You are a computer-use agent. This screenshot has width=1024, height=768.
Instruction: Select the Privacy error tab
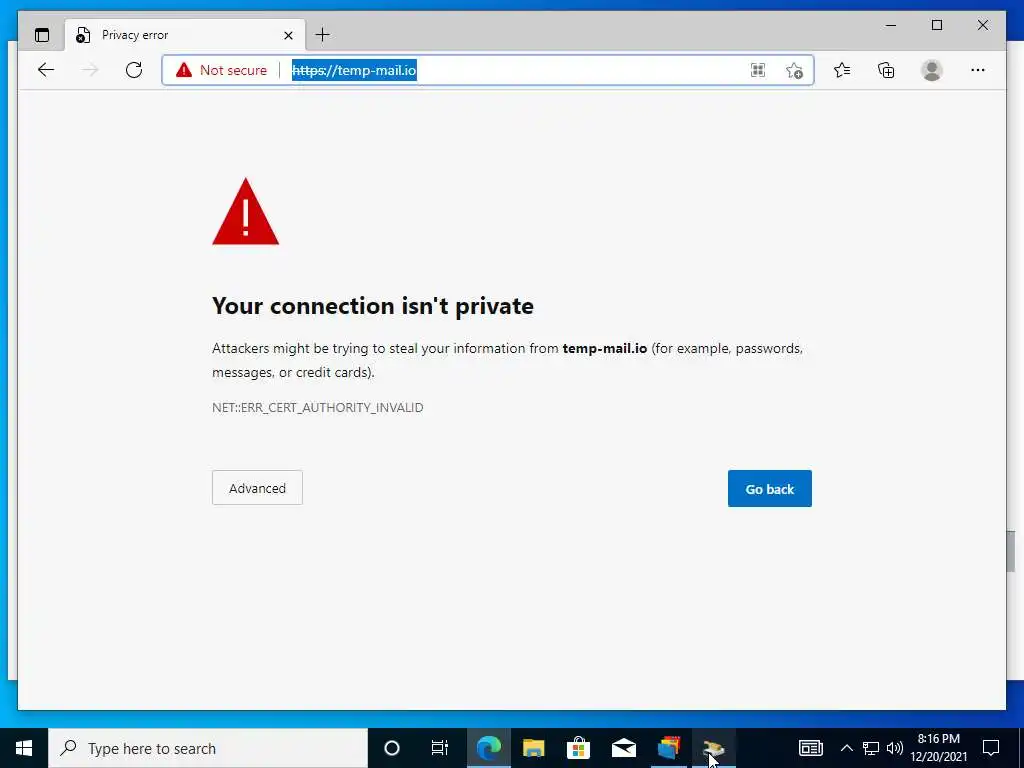185,35
